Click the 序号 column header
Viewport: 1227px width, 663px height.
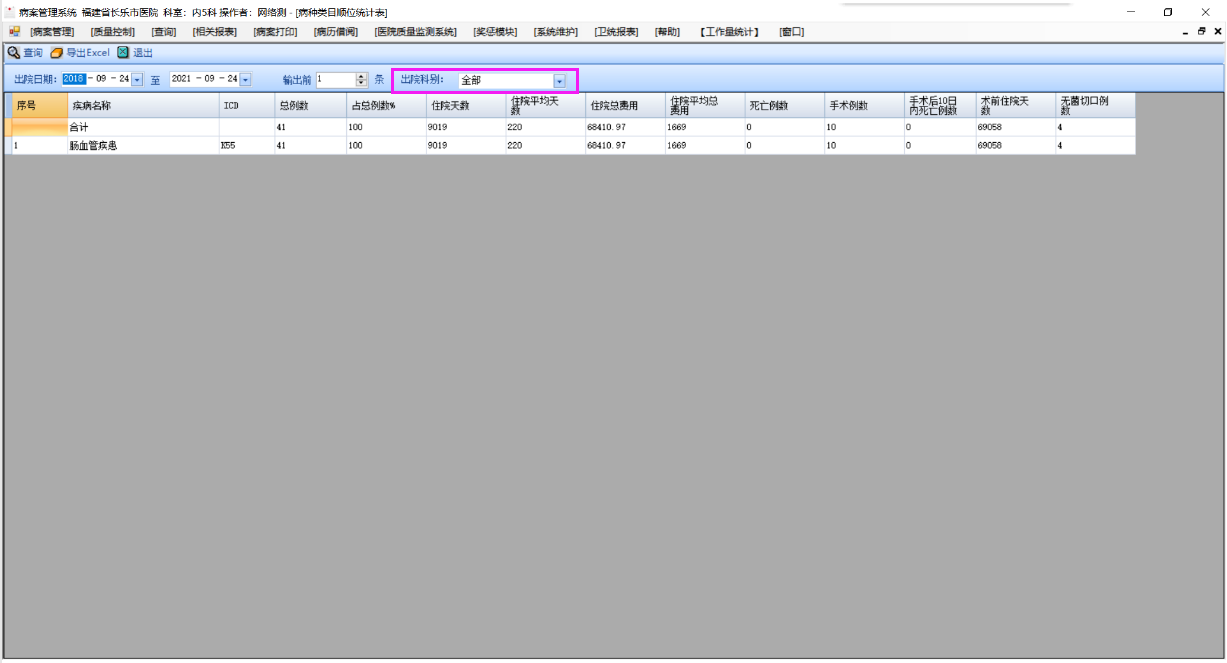tap(40, 106)
